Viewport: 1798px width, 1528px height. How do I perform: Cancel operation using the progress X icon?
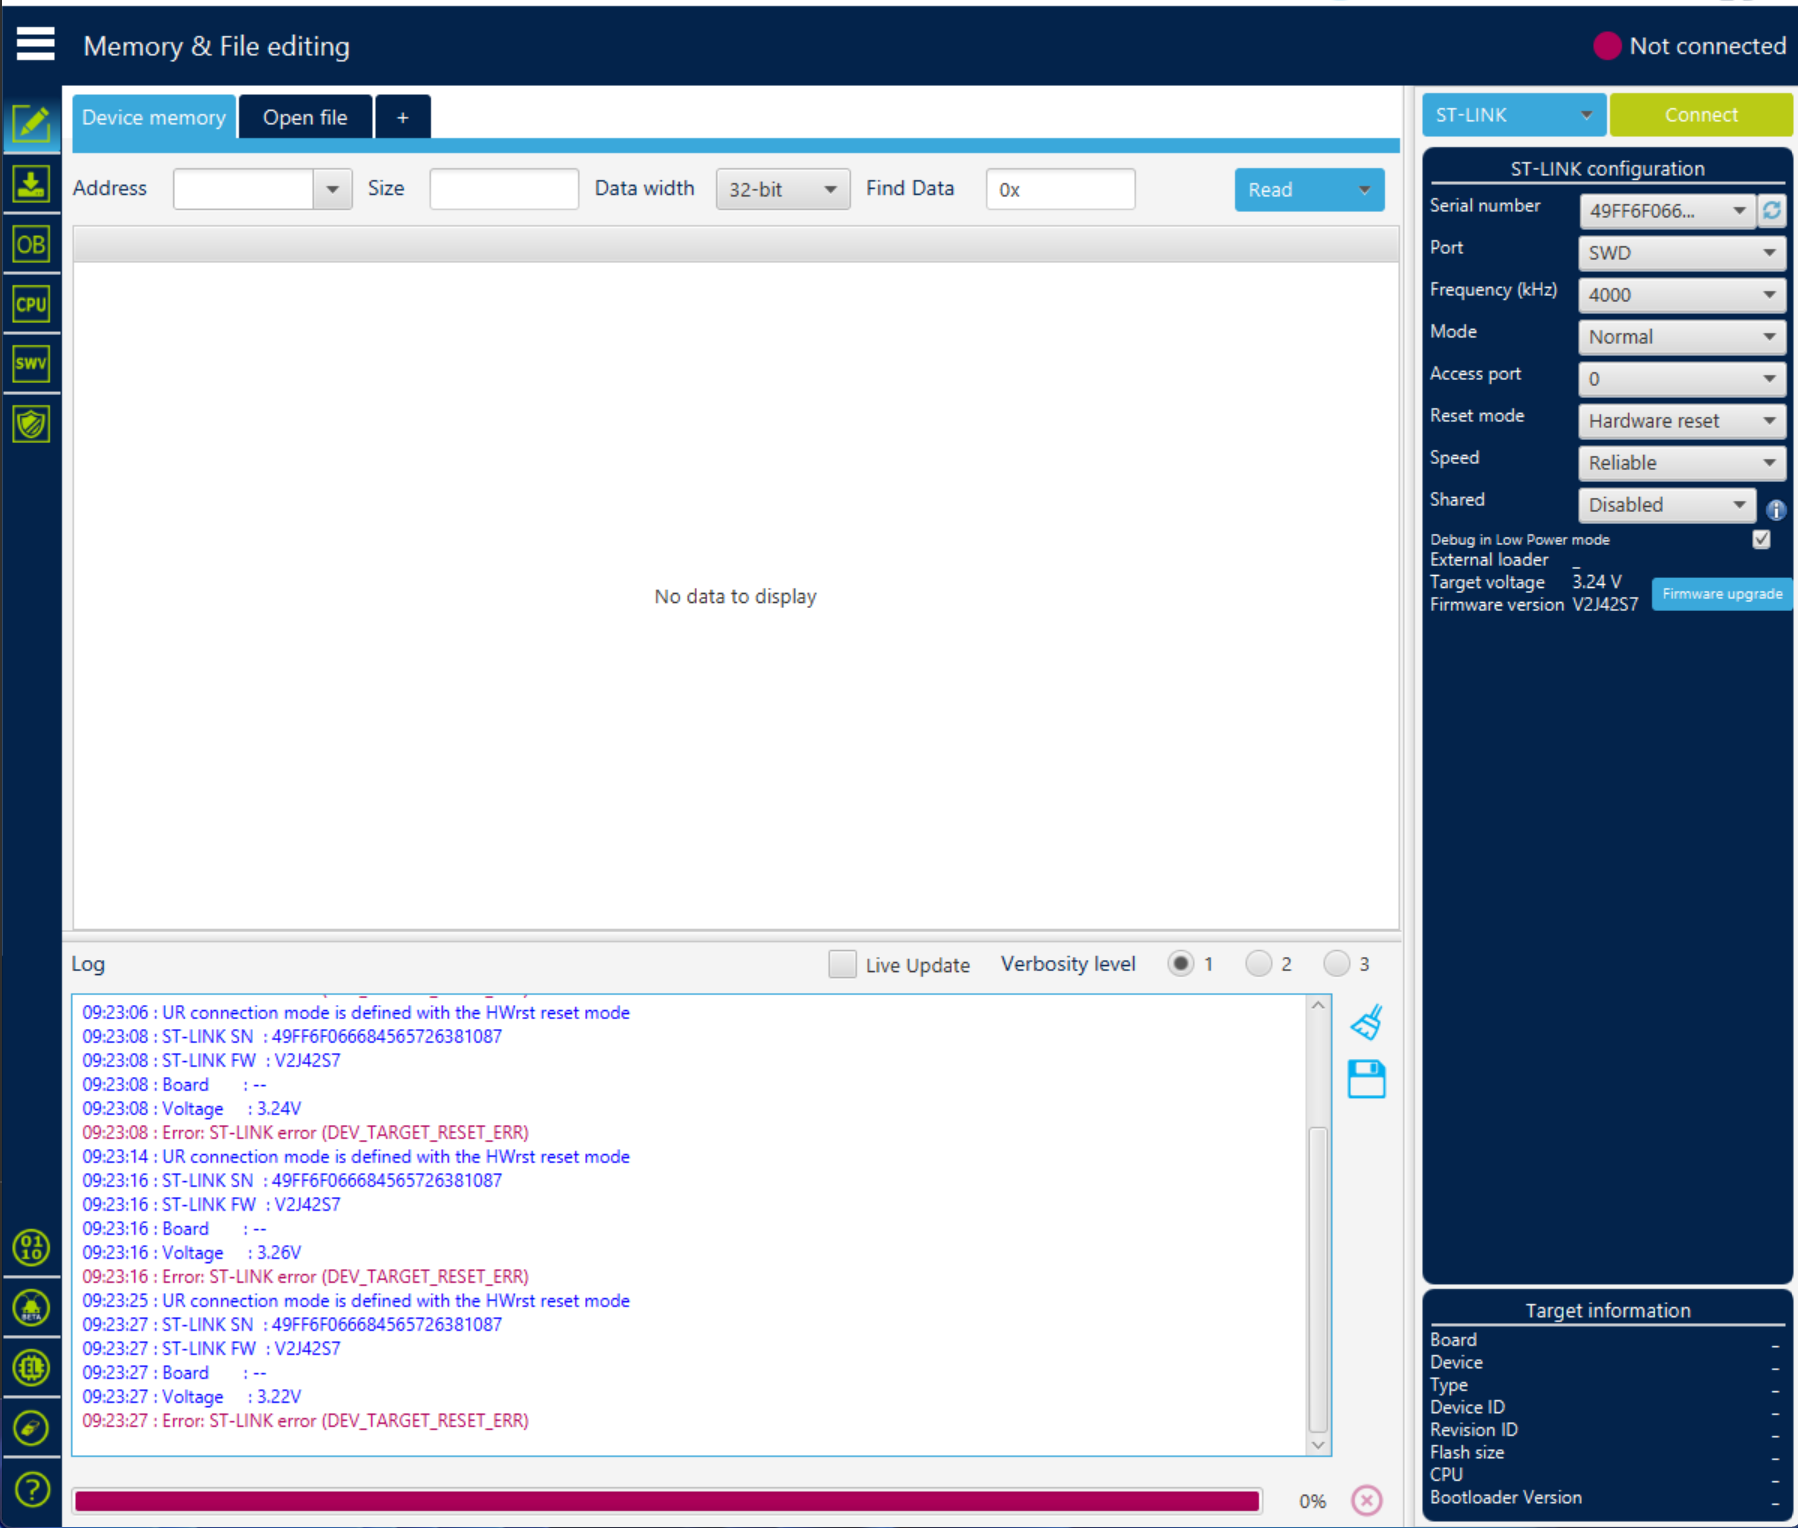[1367, 1500]
